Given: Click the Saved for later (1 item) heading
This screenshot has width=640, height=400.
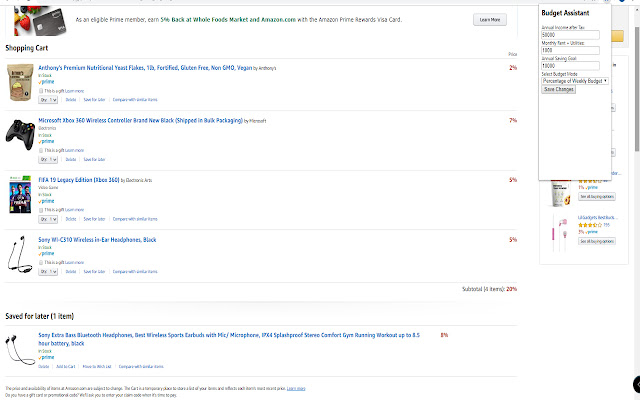Looking at the screenshot, I should coord(40,316).
